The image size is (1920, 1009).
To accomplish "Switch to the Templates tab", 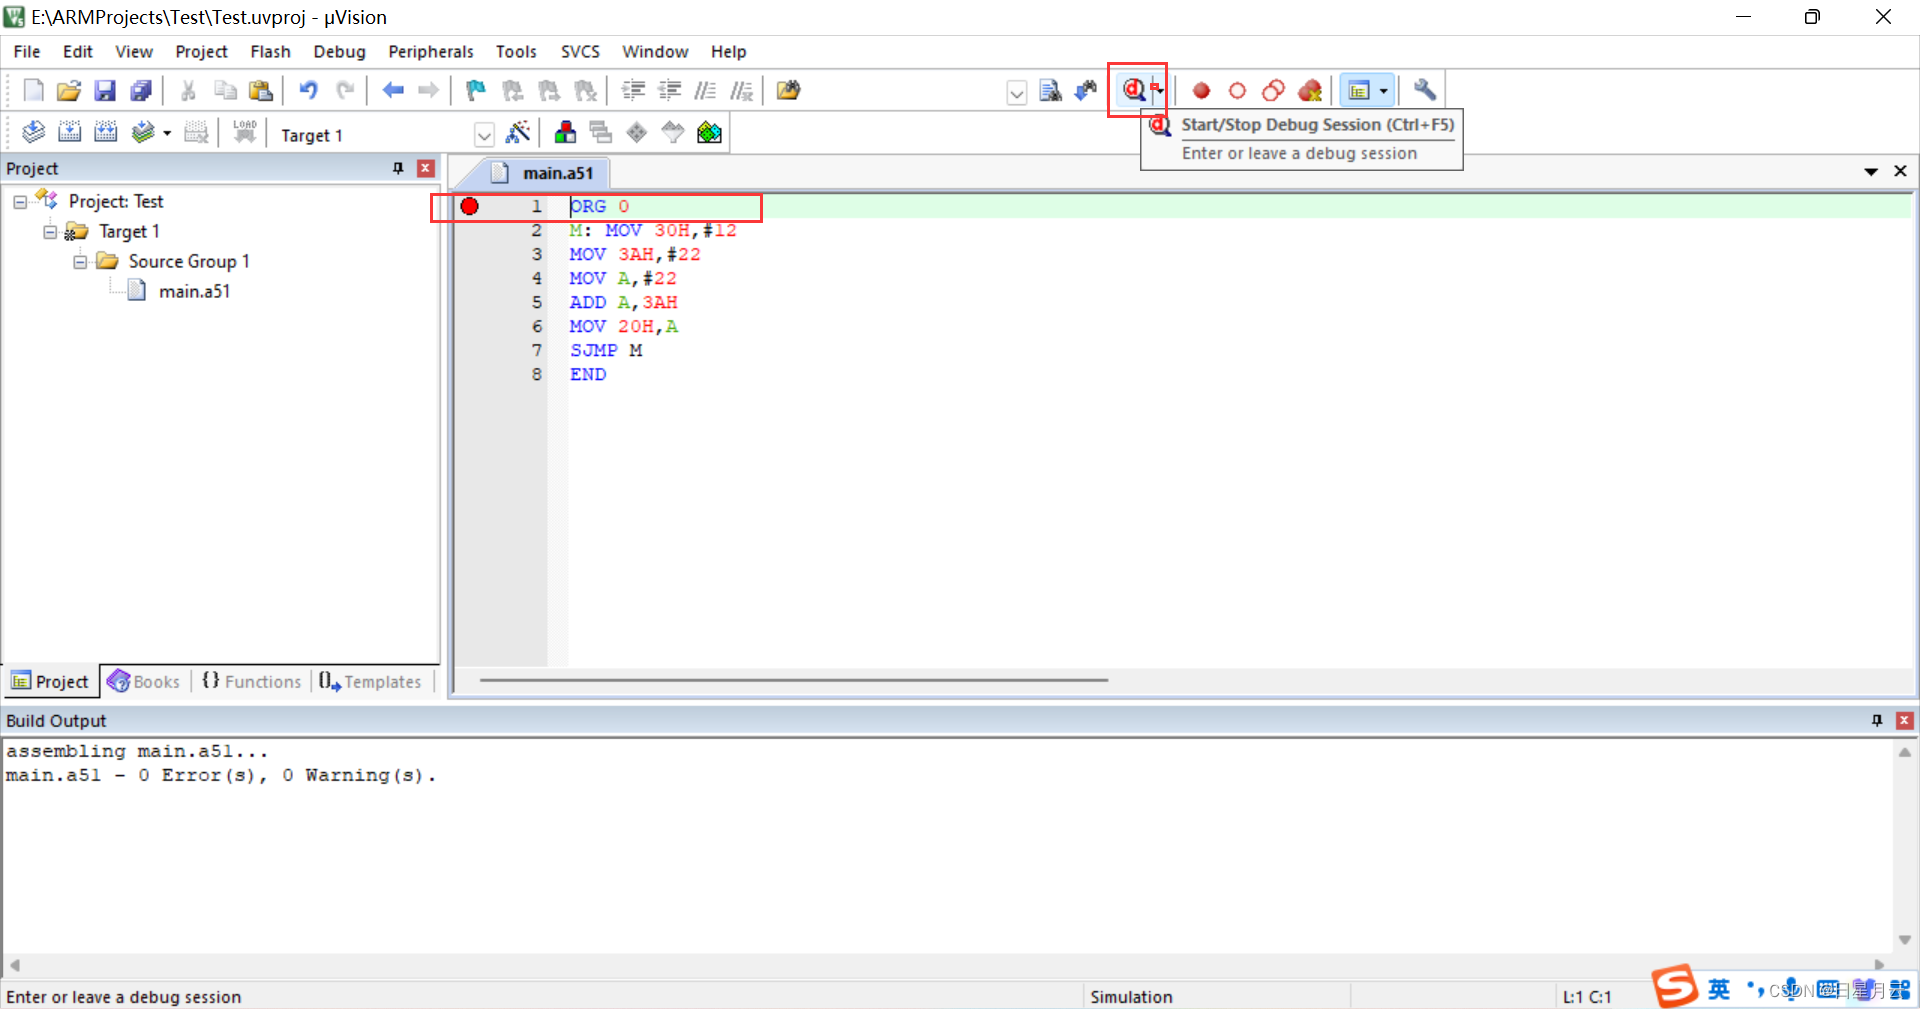I will [370, 681].
